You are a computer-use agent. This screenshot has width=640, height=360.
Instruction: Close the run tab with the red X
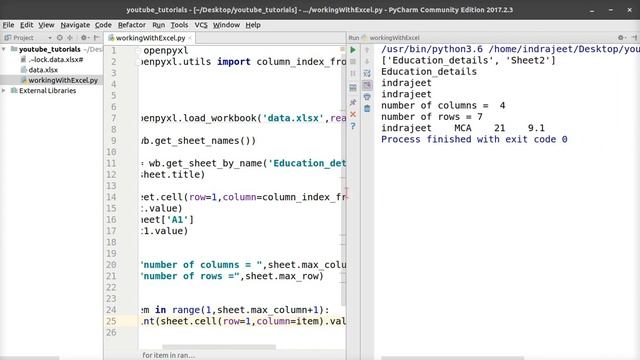tap(353, 114)
